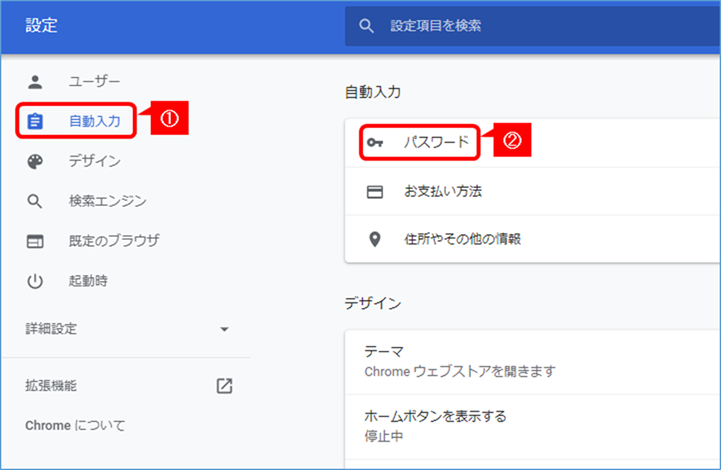721x470 pixels.
Task: Expand the 詳細設定 dropdown arrow
Action: tap(224, 329)
